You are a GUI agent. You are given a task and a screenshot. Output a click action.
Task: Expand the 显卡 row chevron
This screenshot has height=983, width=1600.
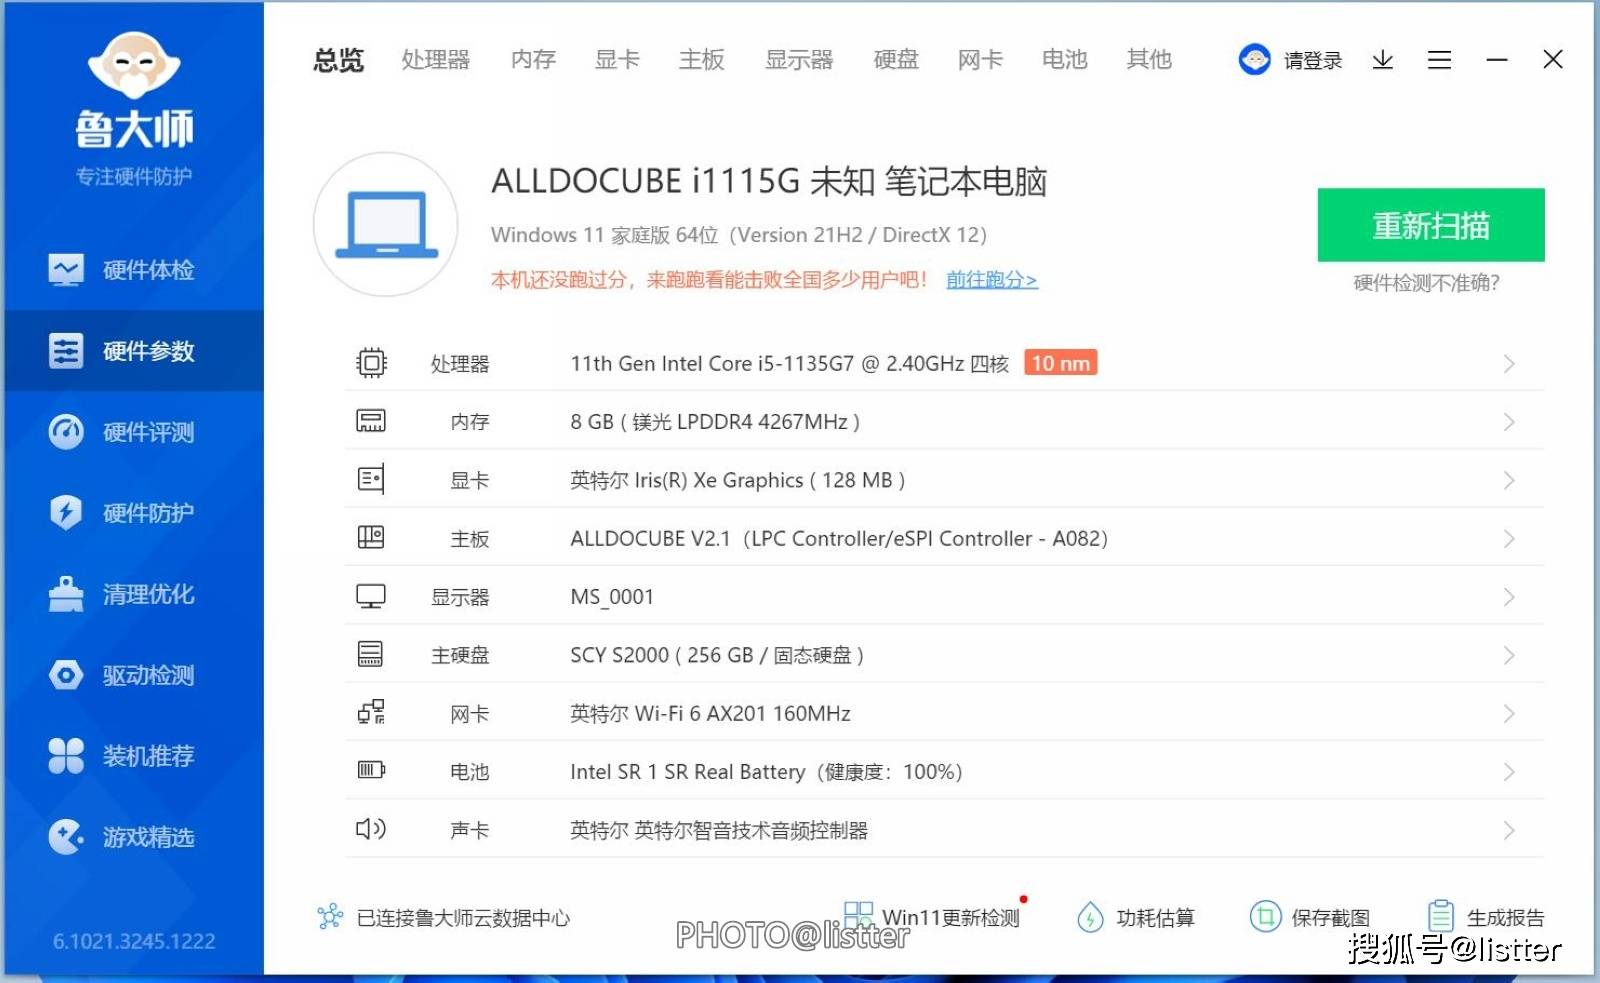1509,481
